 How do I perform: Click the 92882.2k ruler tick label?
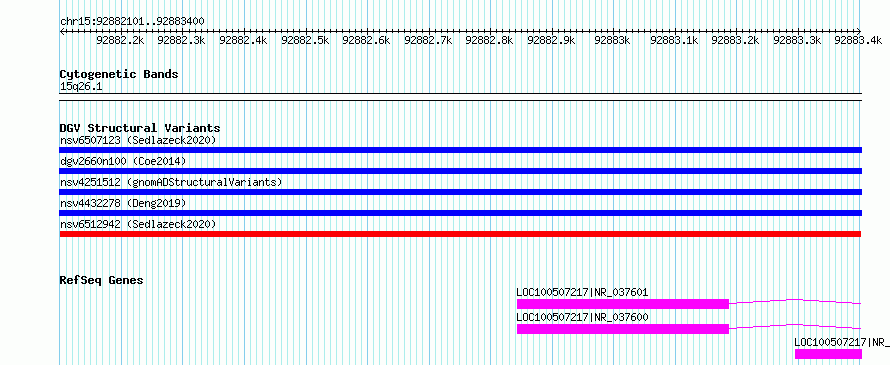120,40
